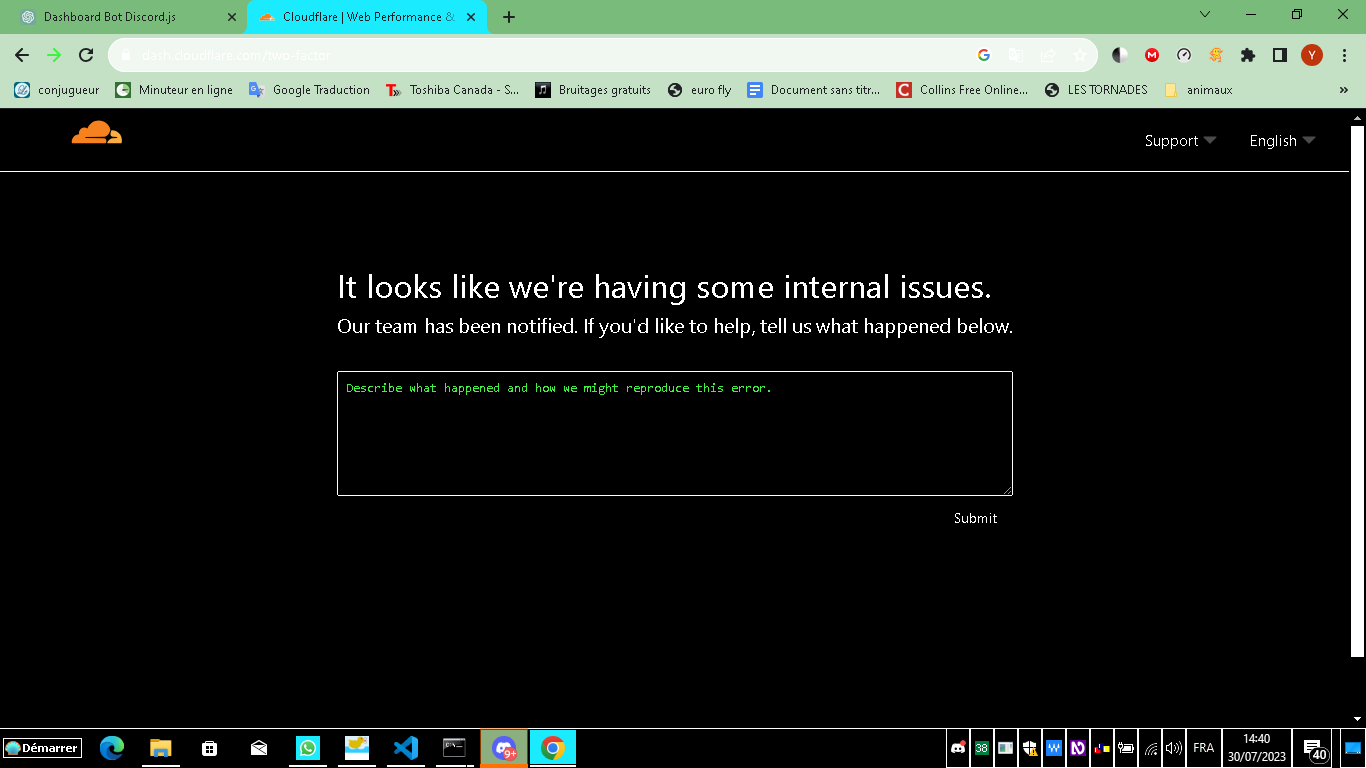Open the English language dropdown
Viewport: 1366px width, 768px height.
(x=1282, y=141)
